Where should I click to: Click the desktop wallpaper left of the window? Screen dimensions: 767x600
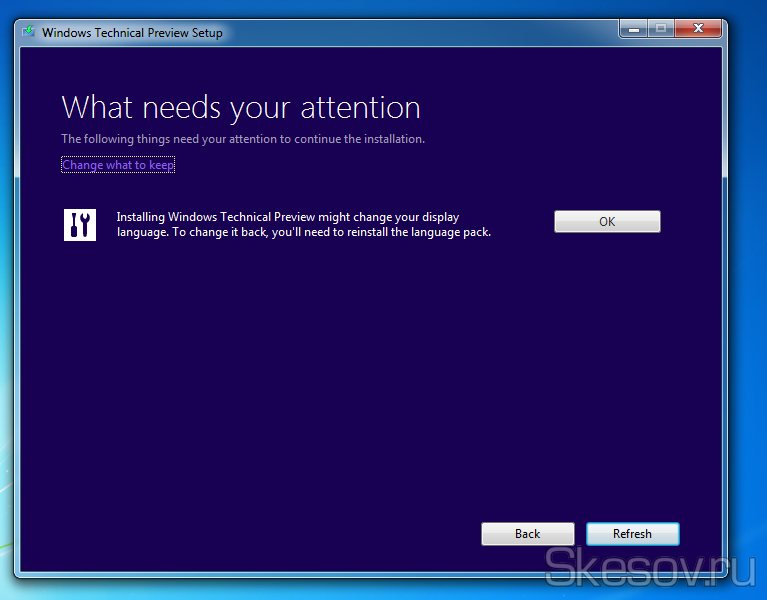click(6, 300)
